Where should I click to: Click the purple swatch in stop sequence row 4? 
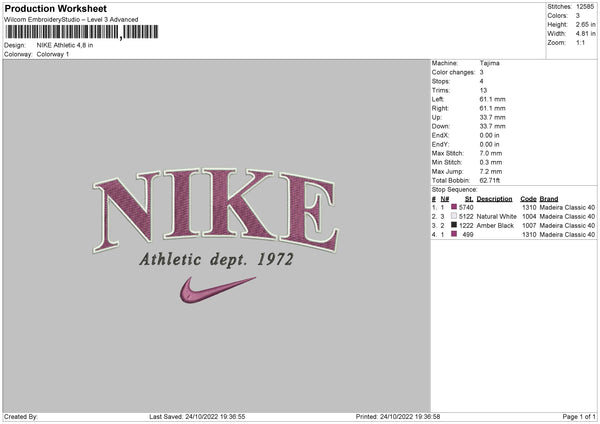point(454,234)
